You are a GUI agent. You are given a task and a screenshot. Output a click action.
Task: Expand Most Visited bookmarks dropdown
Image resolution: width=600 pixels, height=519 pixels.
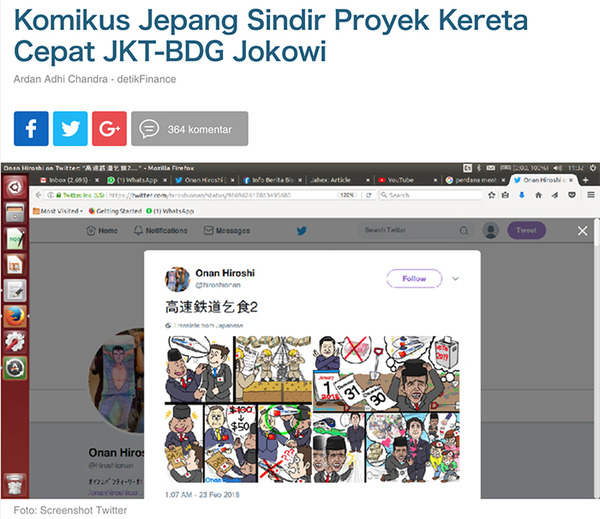click(x=58, y=211)
